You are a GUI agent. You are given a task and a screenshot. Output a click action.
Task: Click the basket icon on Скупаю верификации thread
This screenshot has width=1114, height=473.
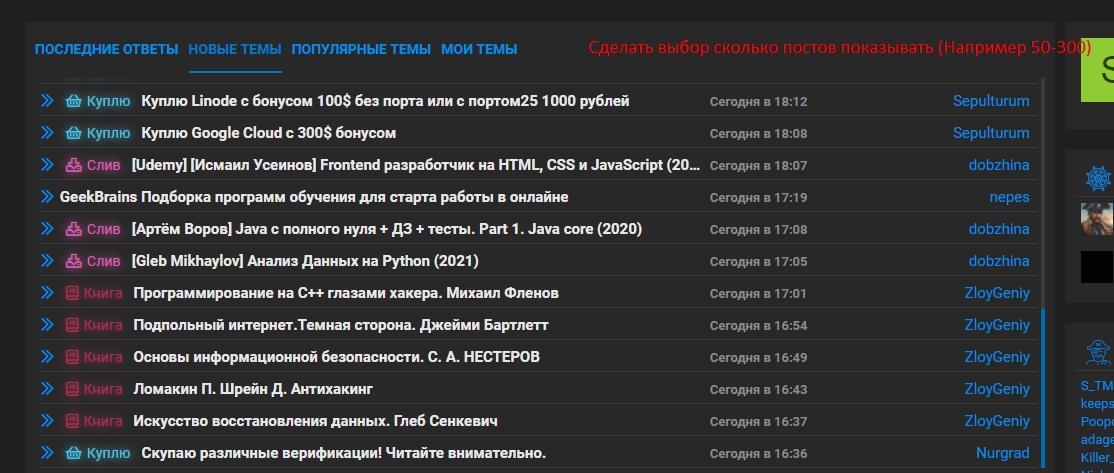[74, 452]
